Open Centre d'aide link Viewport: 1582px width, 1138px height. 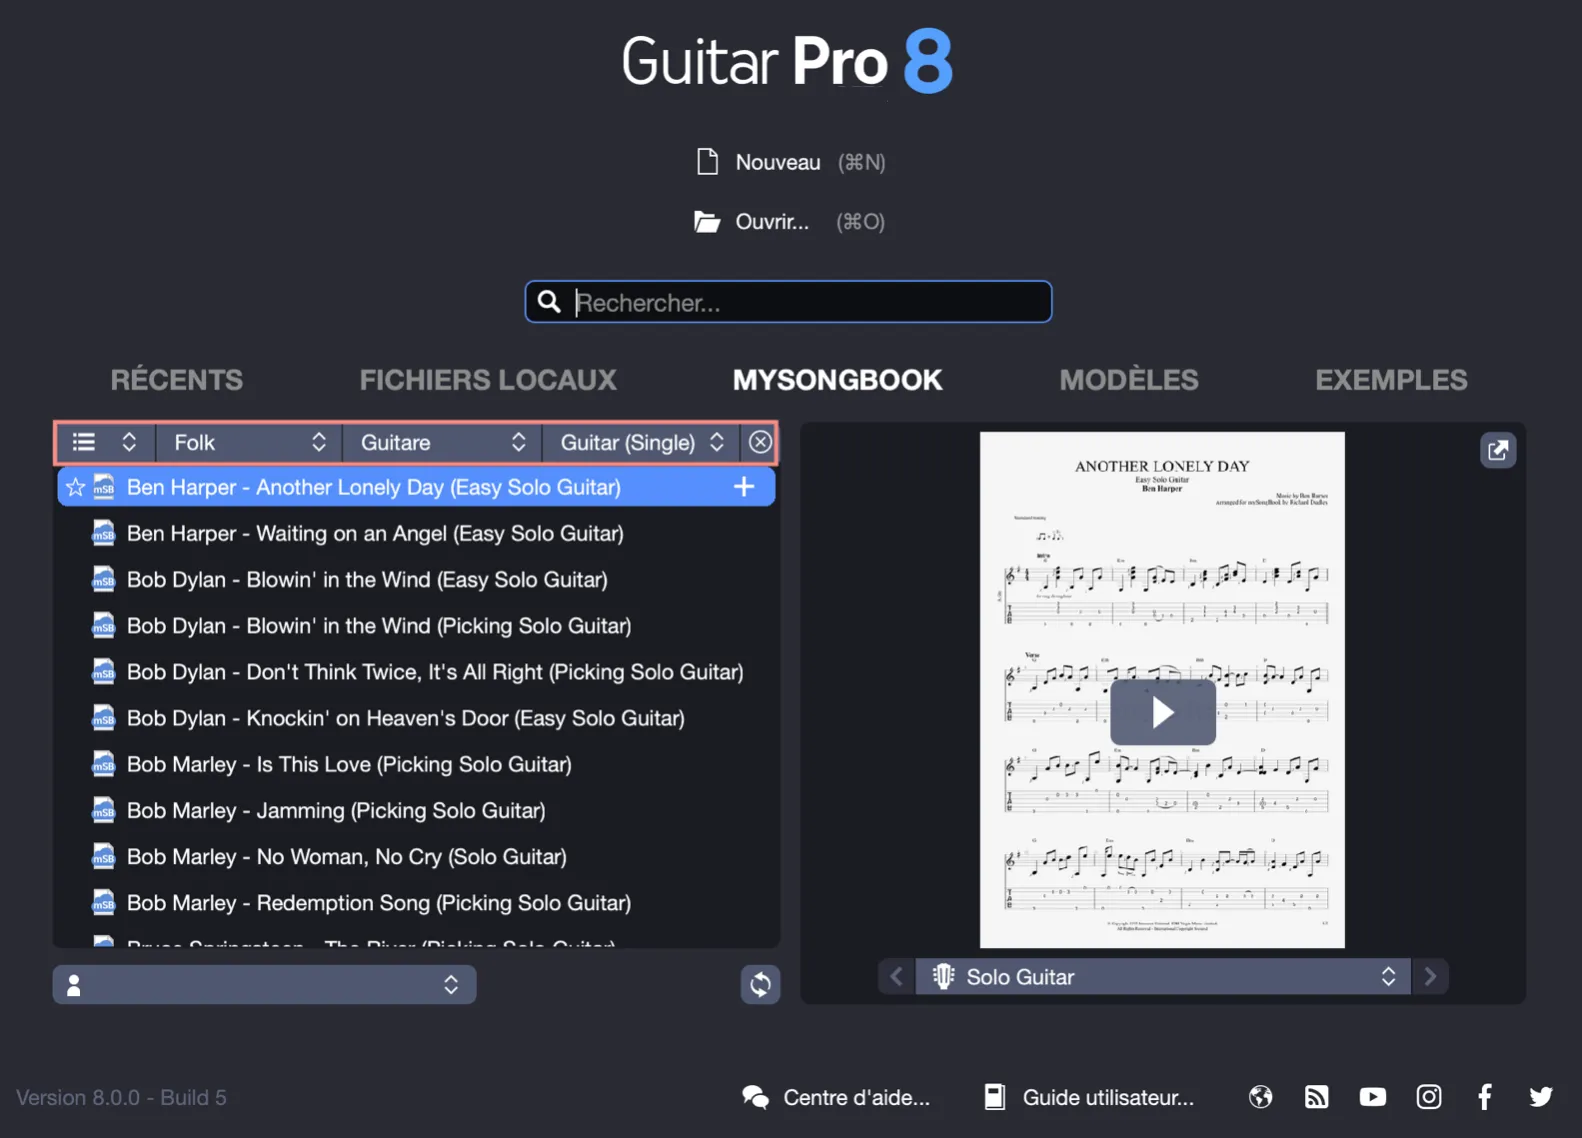pos(856,1097)
